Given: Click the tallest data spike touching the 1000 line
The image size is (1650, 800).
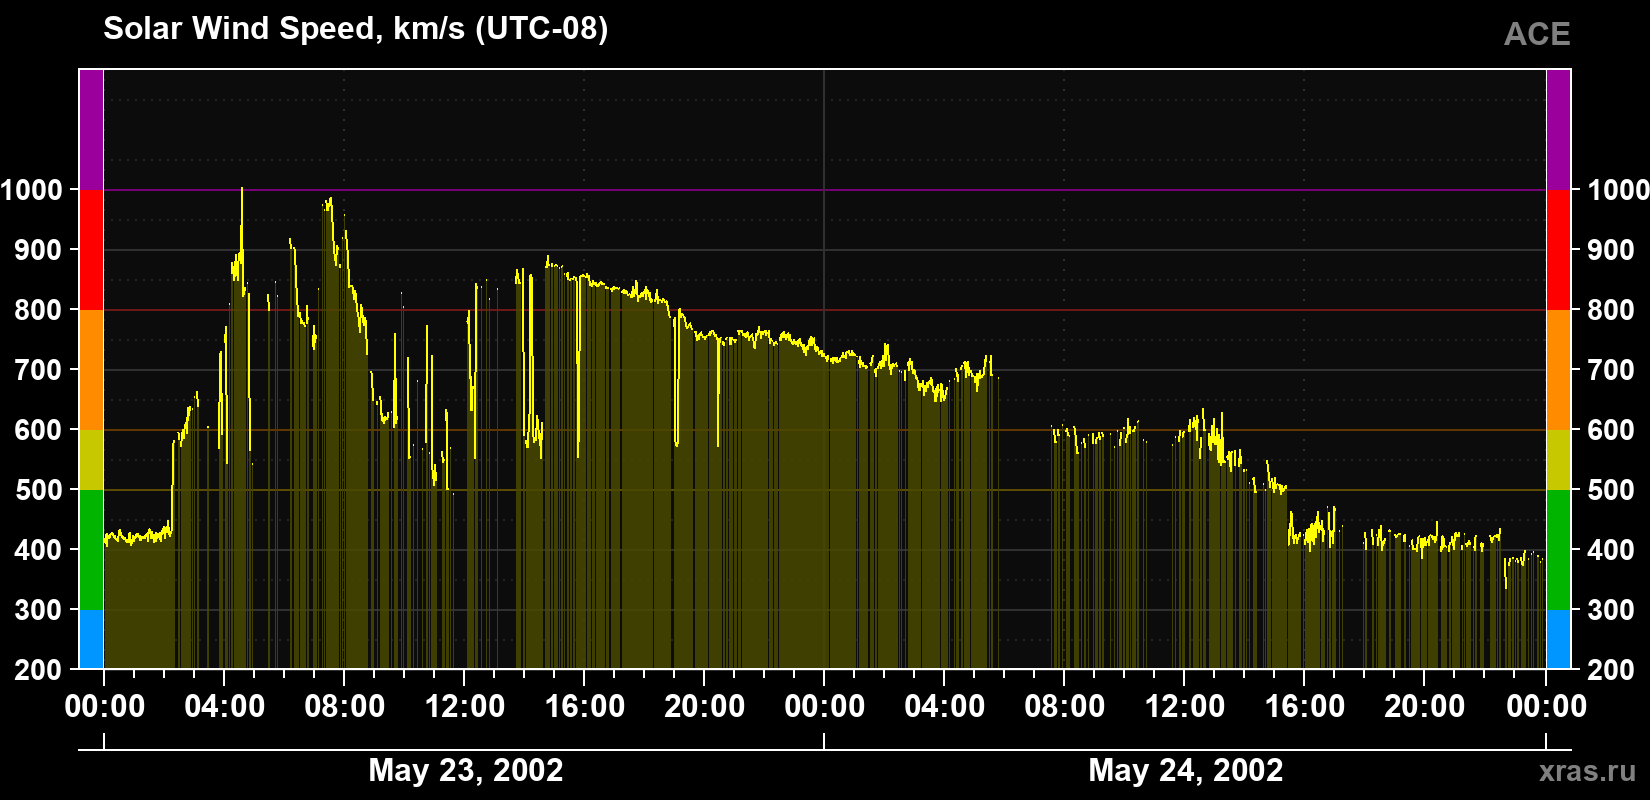Looking at the screenshot, I should click(242, 240).
